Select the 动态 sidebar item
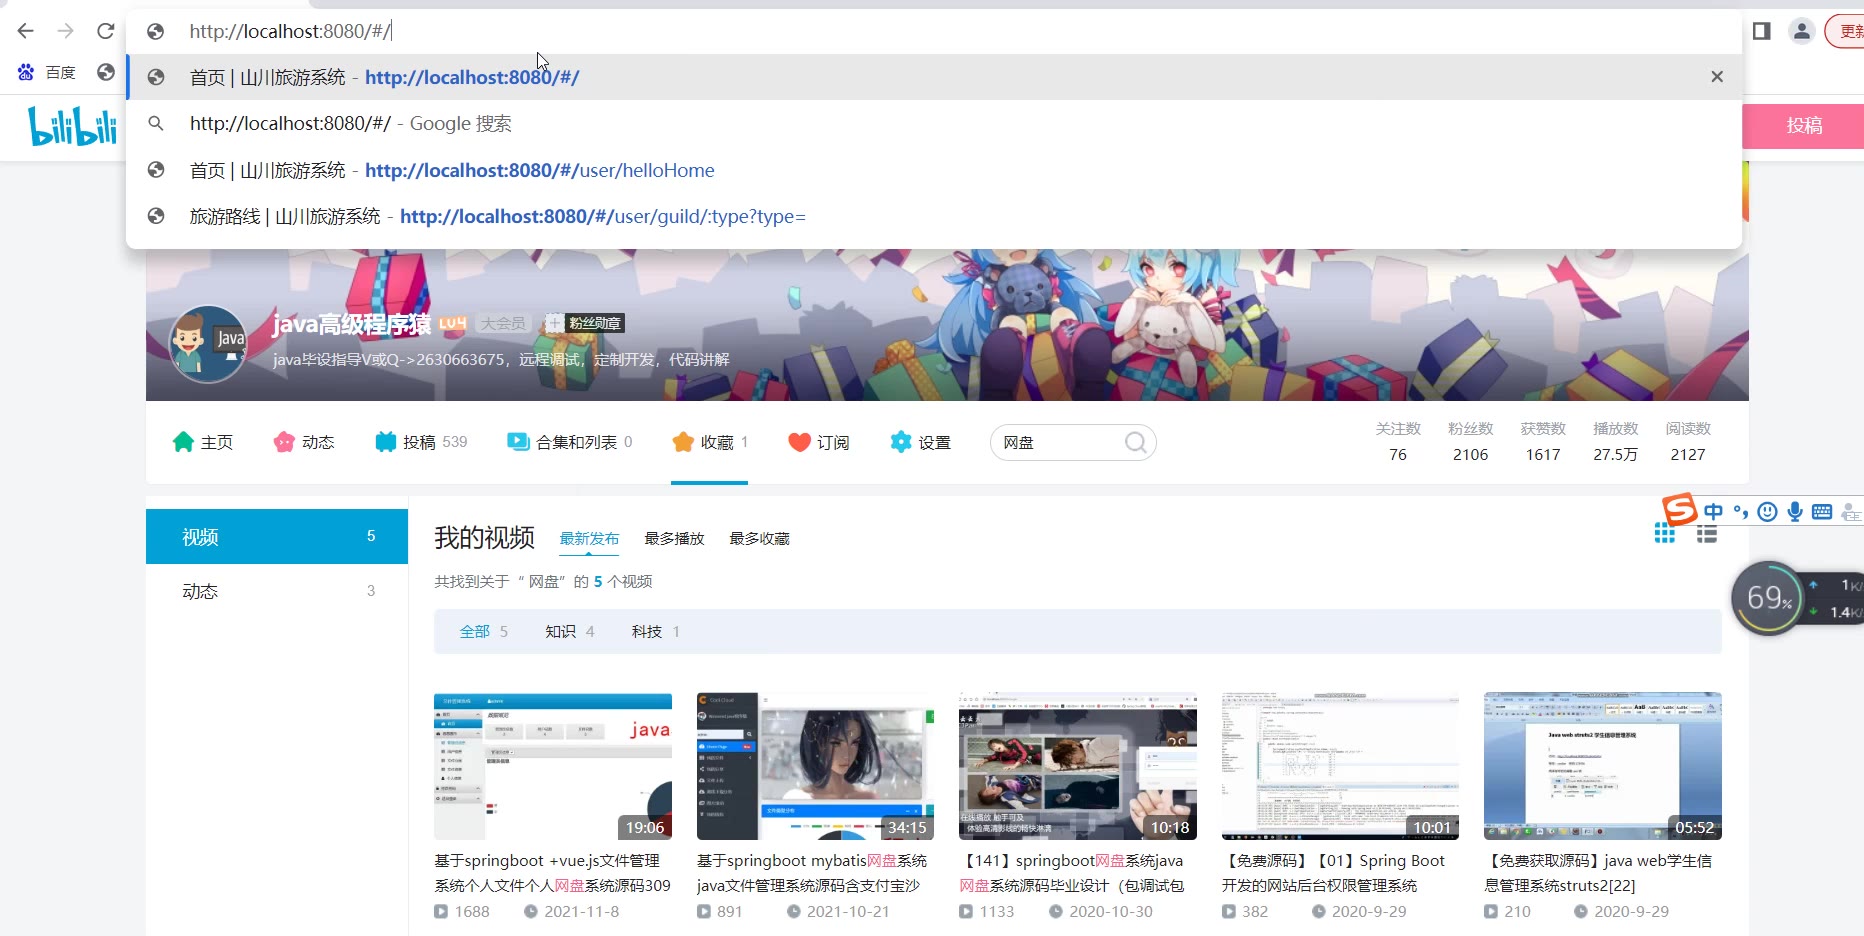 277,591
